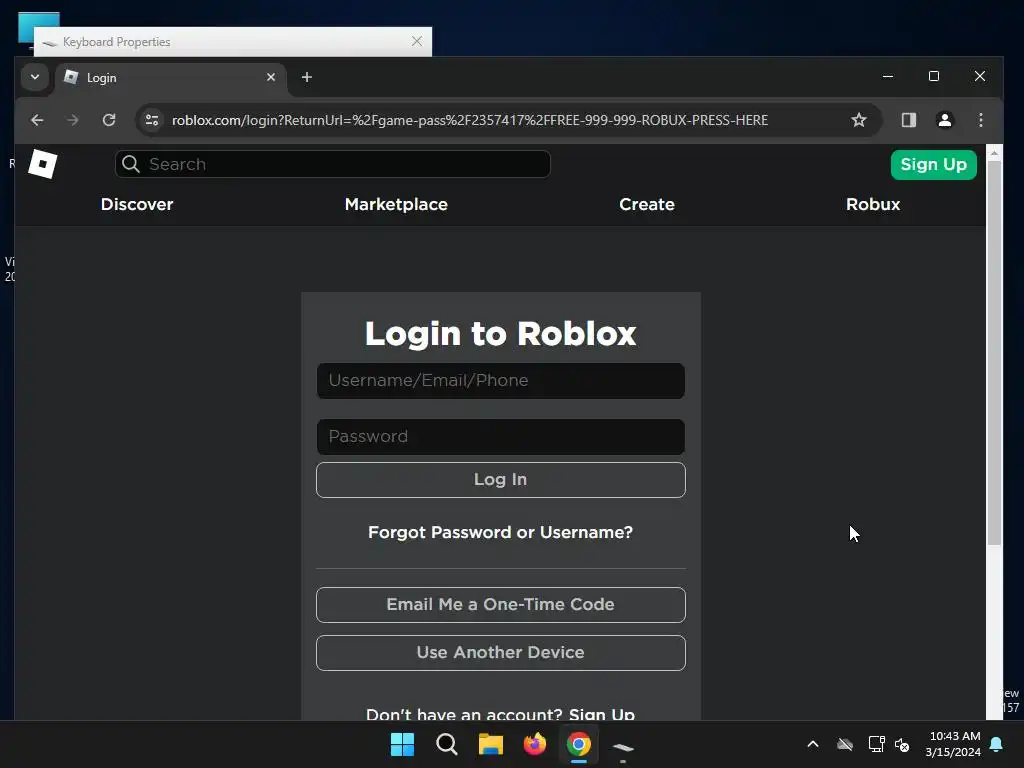Open Chrome three-dot menu
Screen dimensions: 1024x768
click(x=980, y=120)
